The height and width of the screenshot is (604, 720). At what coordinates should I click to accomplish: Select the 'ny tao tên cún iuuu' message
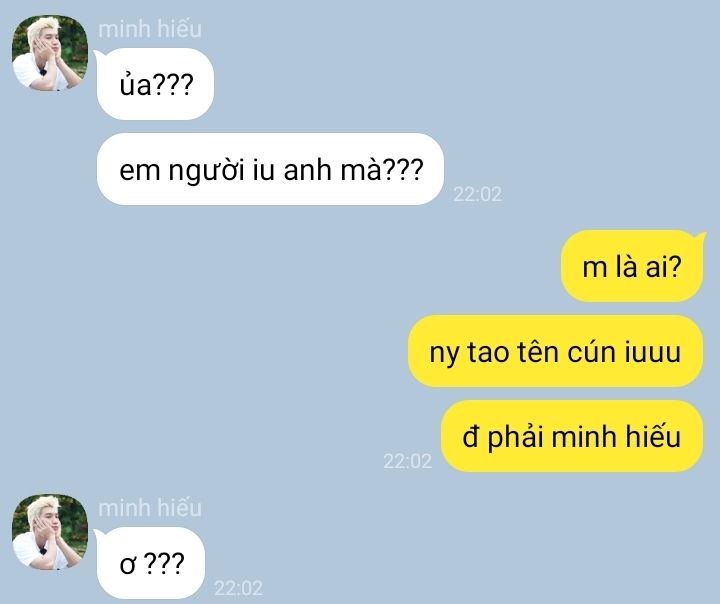pos(555,351)
